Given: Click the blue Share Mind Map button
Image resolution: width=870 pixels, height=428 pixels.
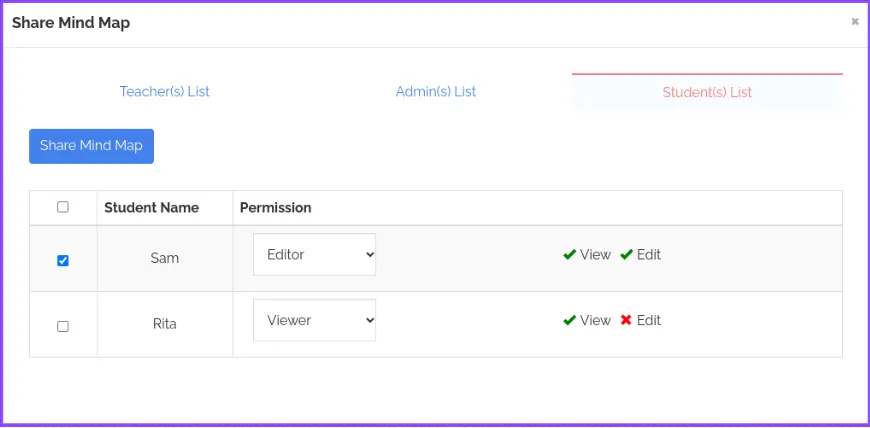Looking at the screenshot, I should tap(92, 146).
